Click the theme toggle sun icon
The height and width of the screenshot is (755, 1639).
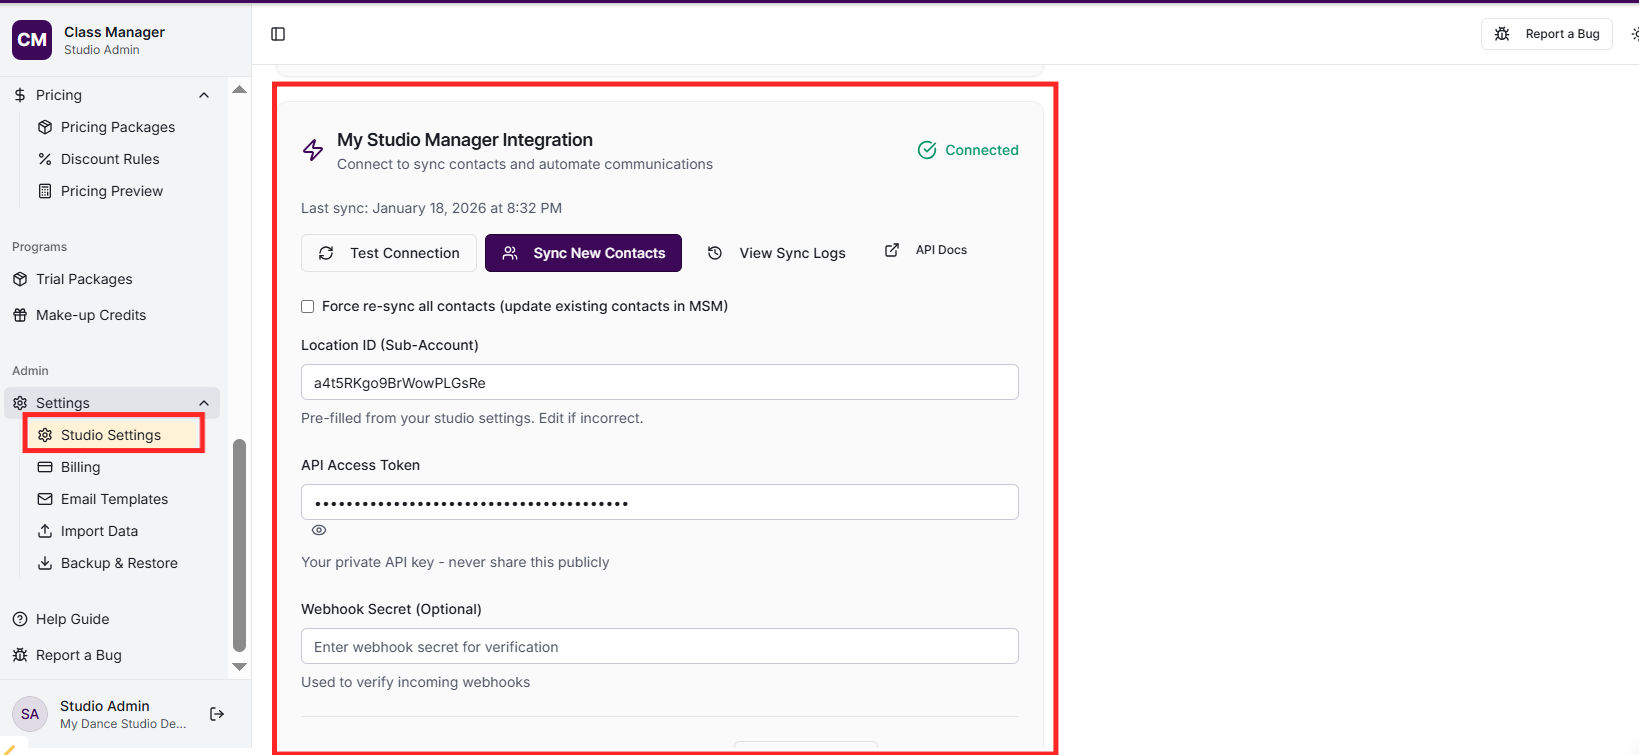point(1634,34)
